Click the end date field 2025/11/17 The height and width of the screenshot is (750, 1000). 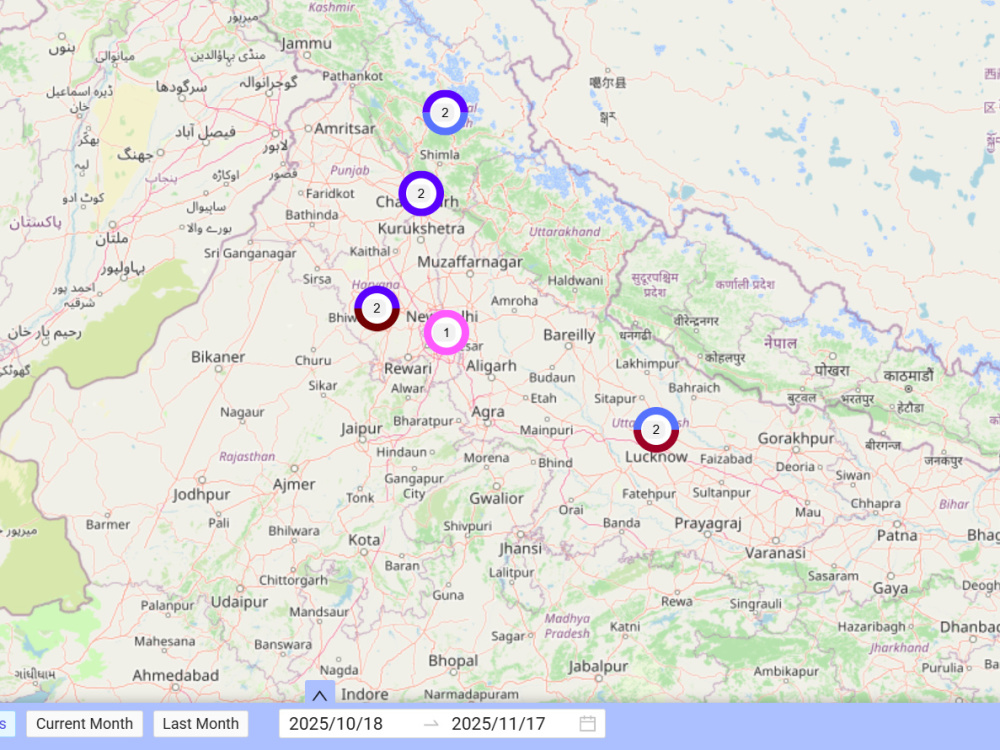[498, 724]
